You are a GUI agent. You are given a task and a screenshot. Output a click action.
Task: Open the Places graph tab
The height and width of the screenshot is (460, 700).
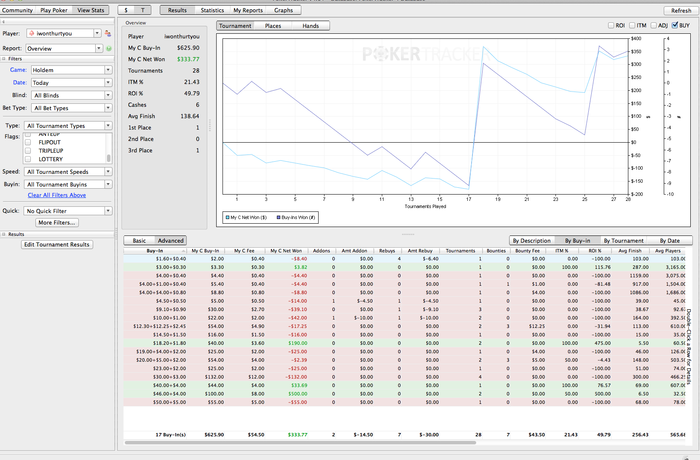tap(273, 25)
